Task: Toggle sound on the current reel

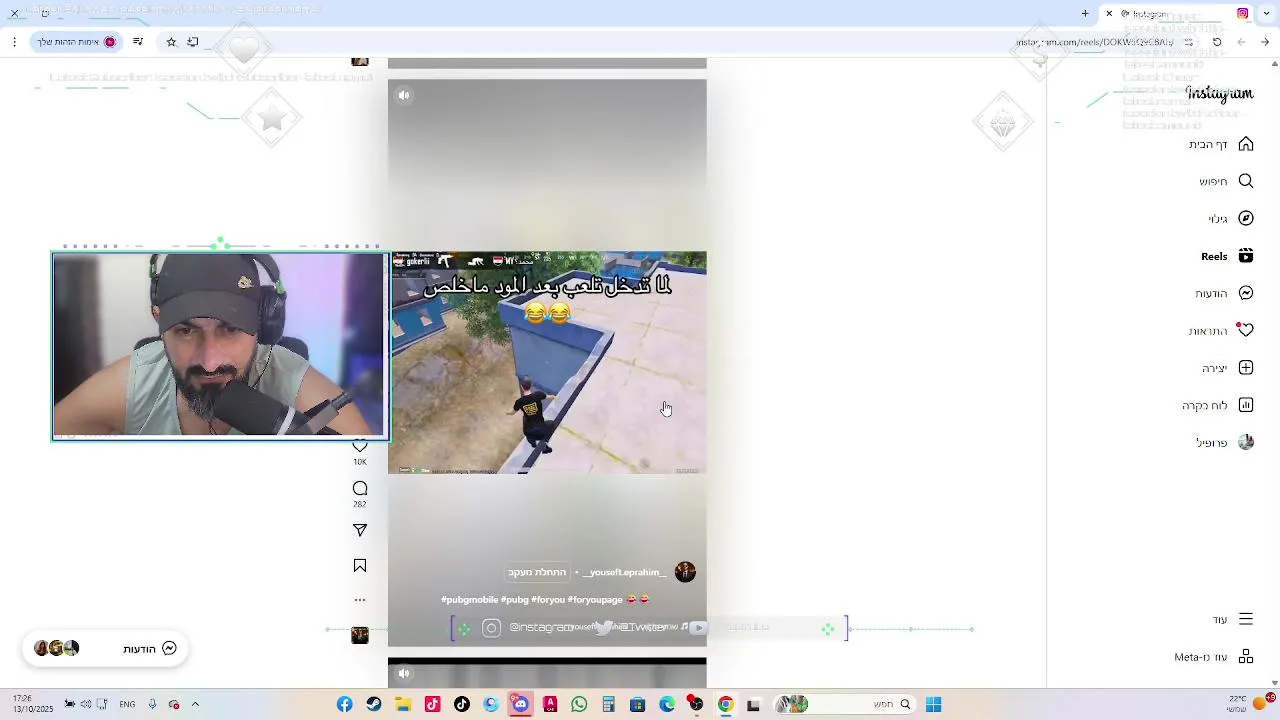Action: [404, 95]
